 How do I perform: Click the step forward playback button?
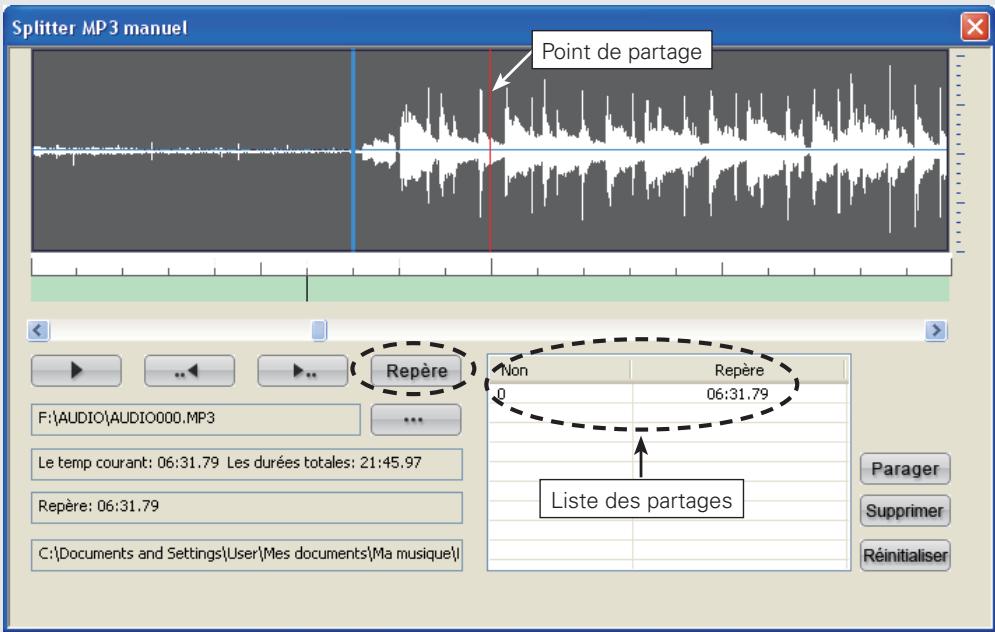point(303,371)
